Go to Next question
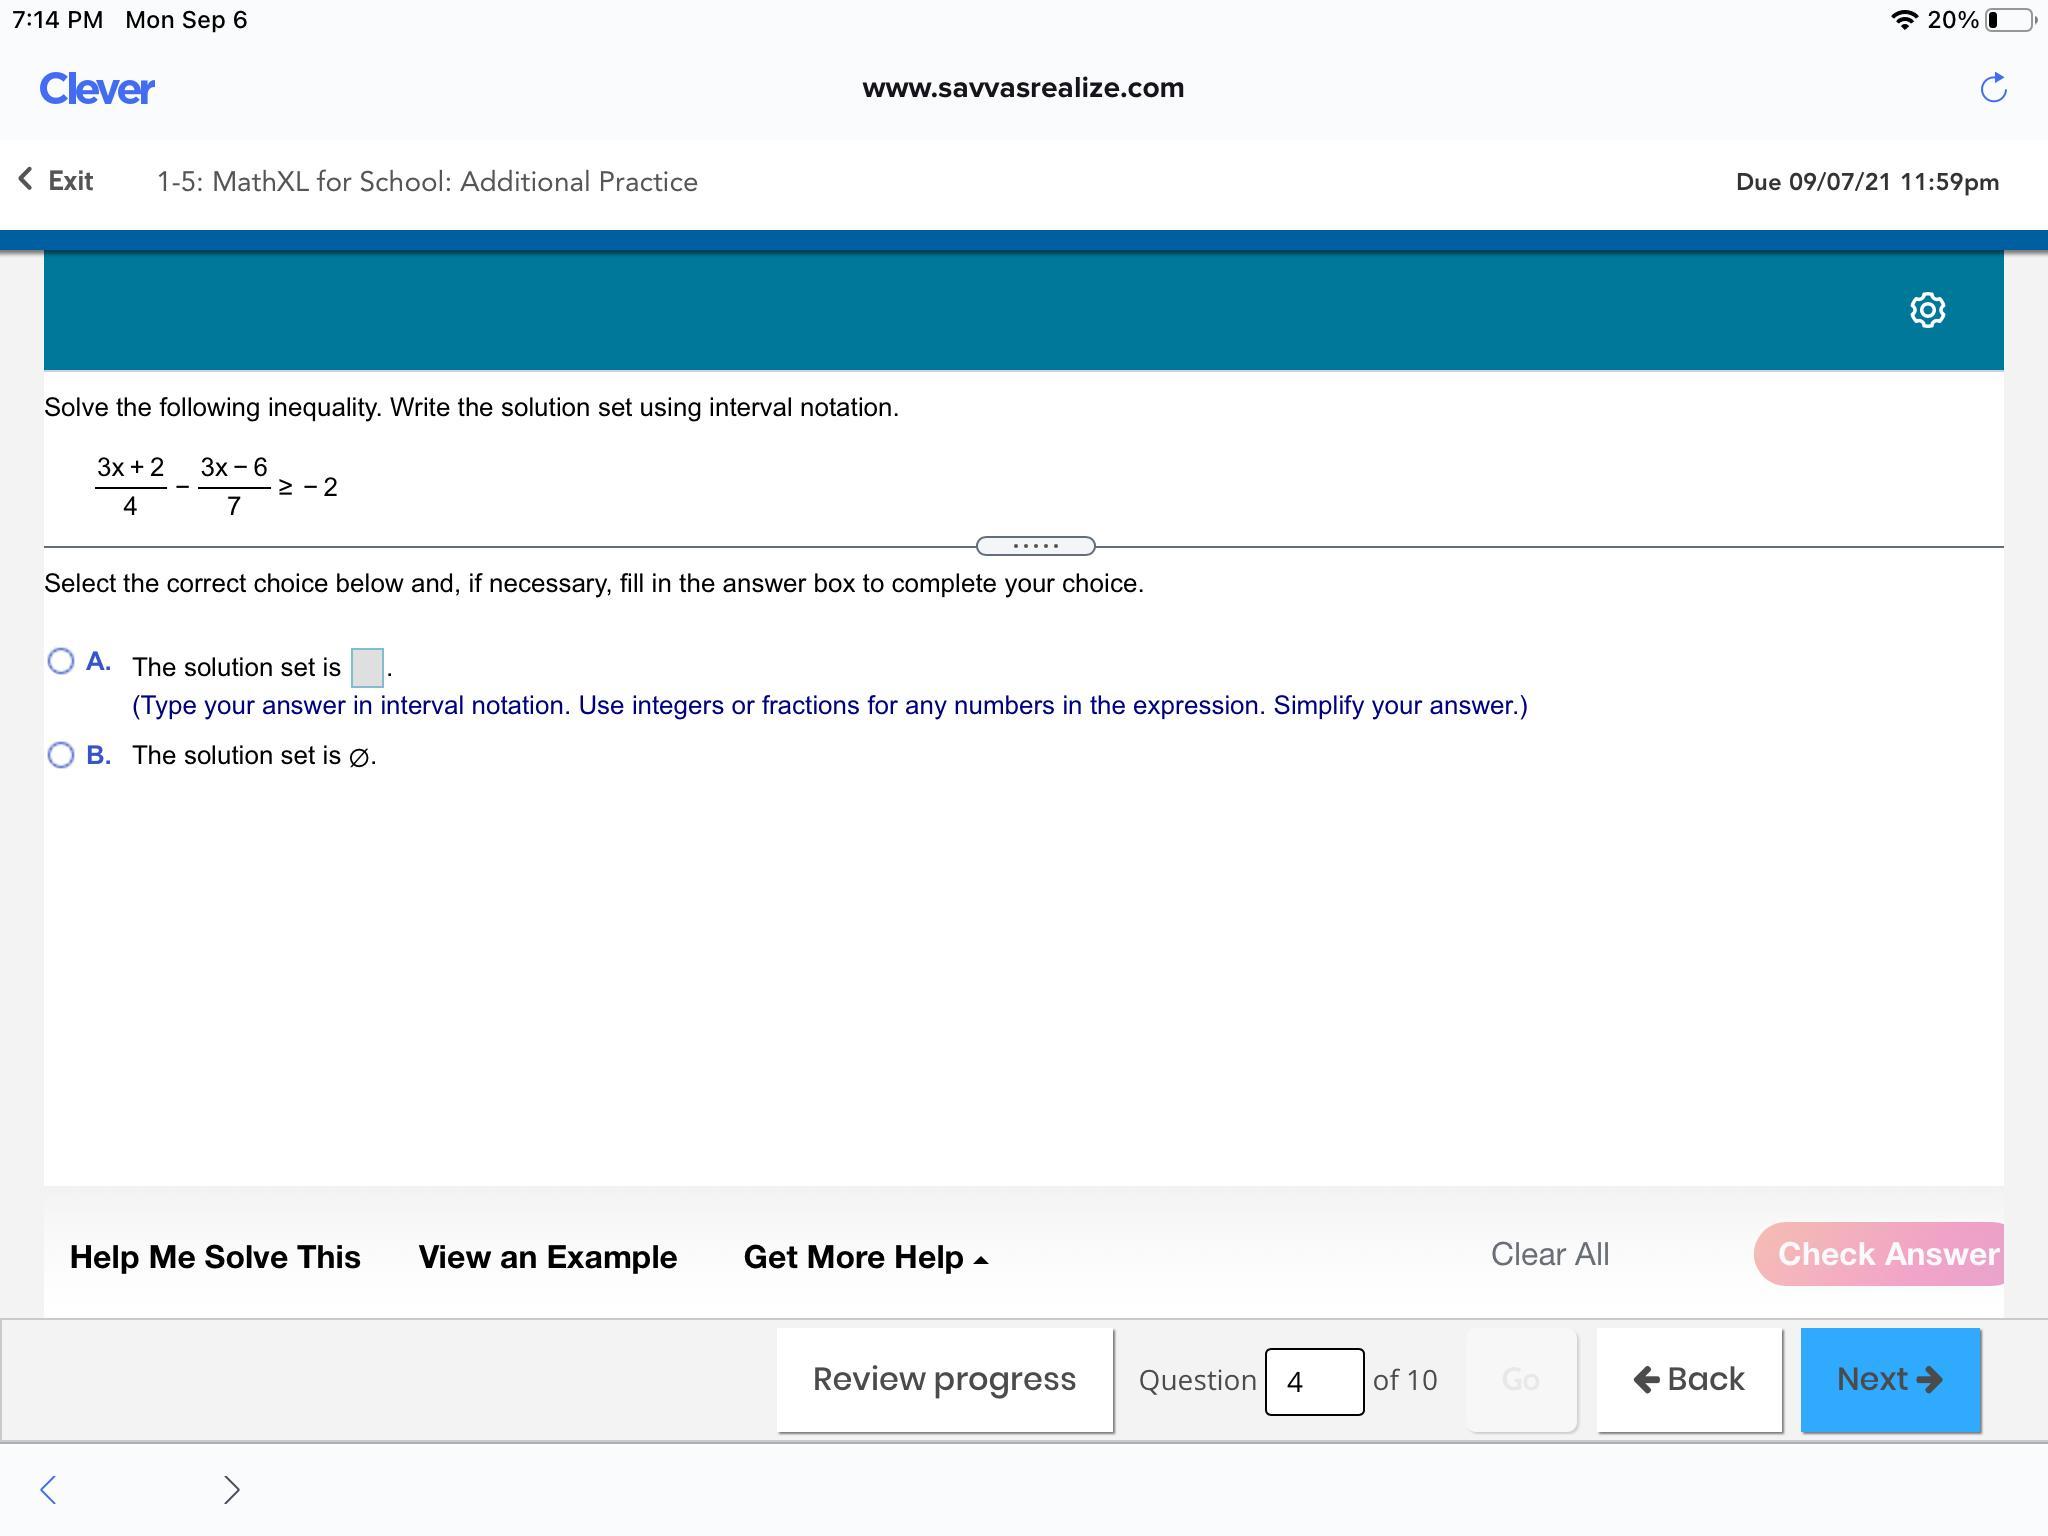 (1889, 1380)
